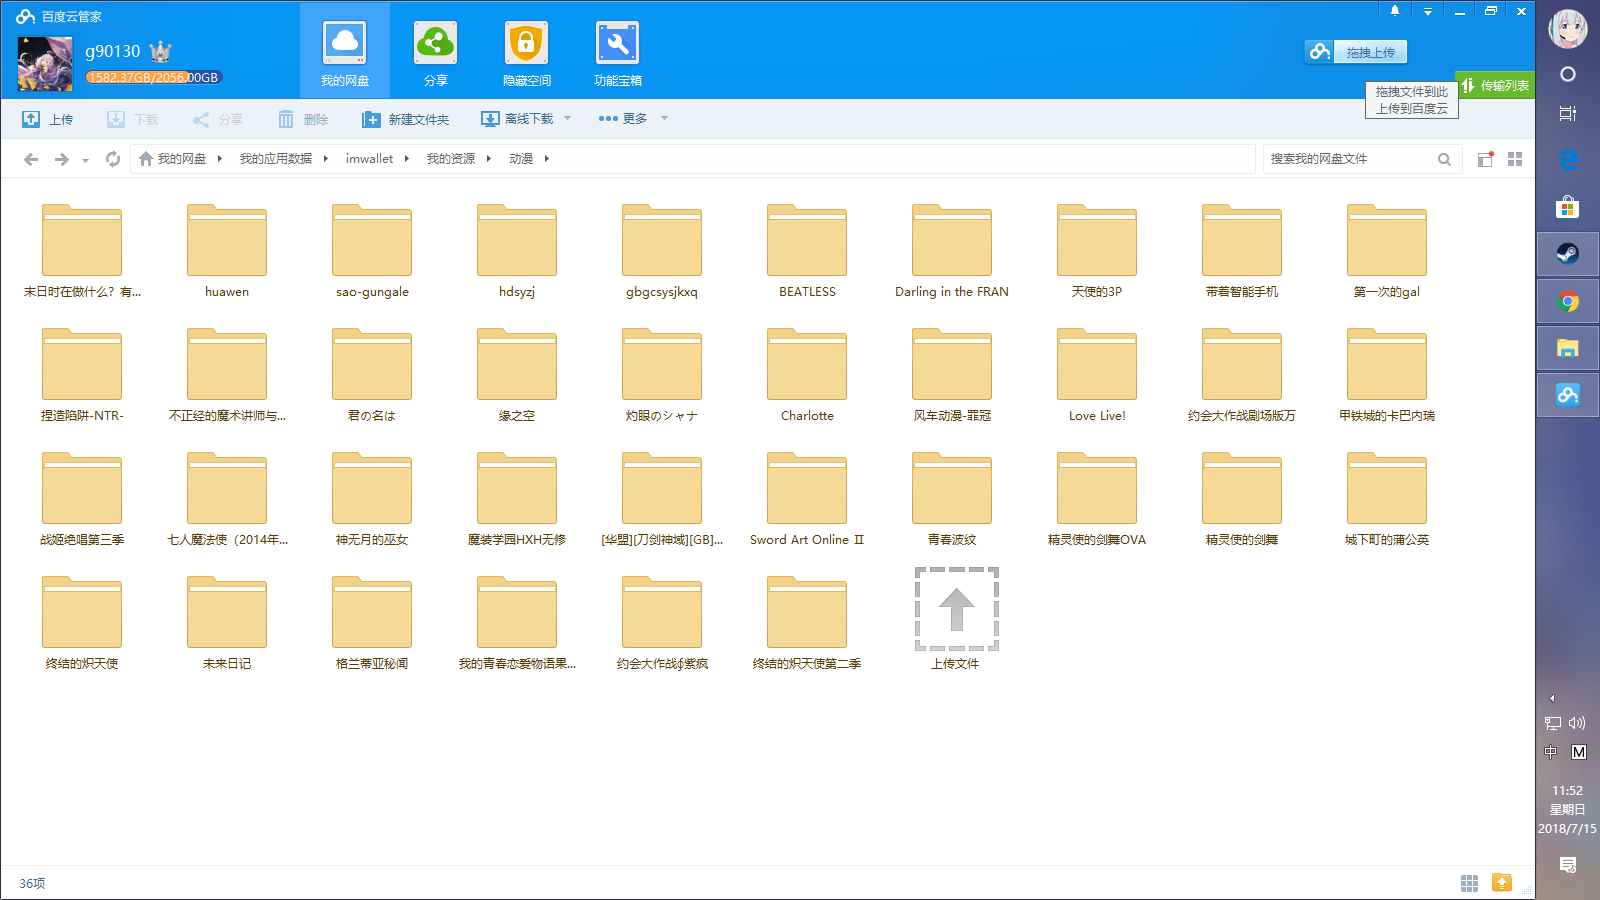
Task: Expand the 离线下载 dropdown arrow
Action: pos(568,118)
